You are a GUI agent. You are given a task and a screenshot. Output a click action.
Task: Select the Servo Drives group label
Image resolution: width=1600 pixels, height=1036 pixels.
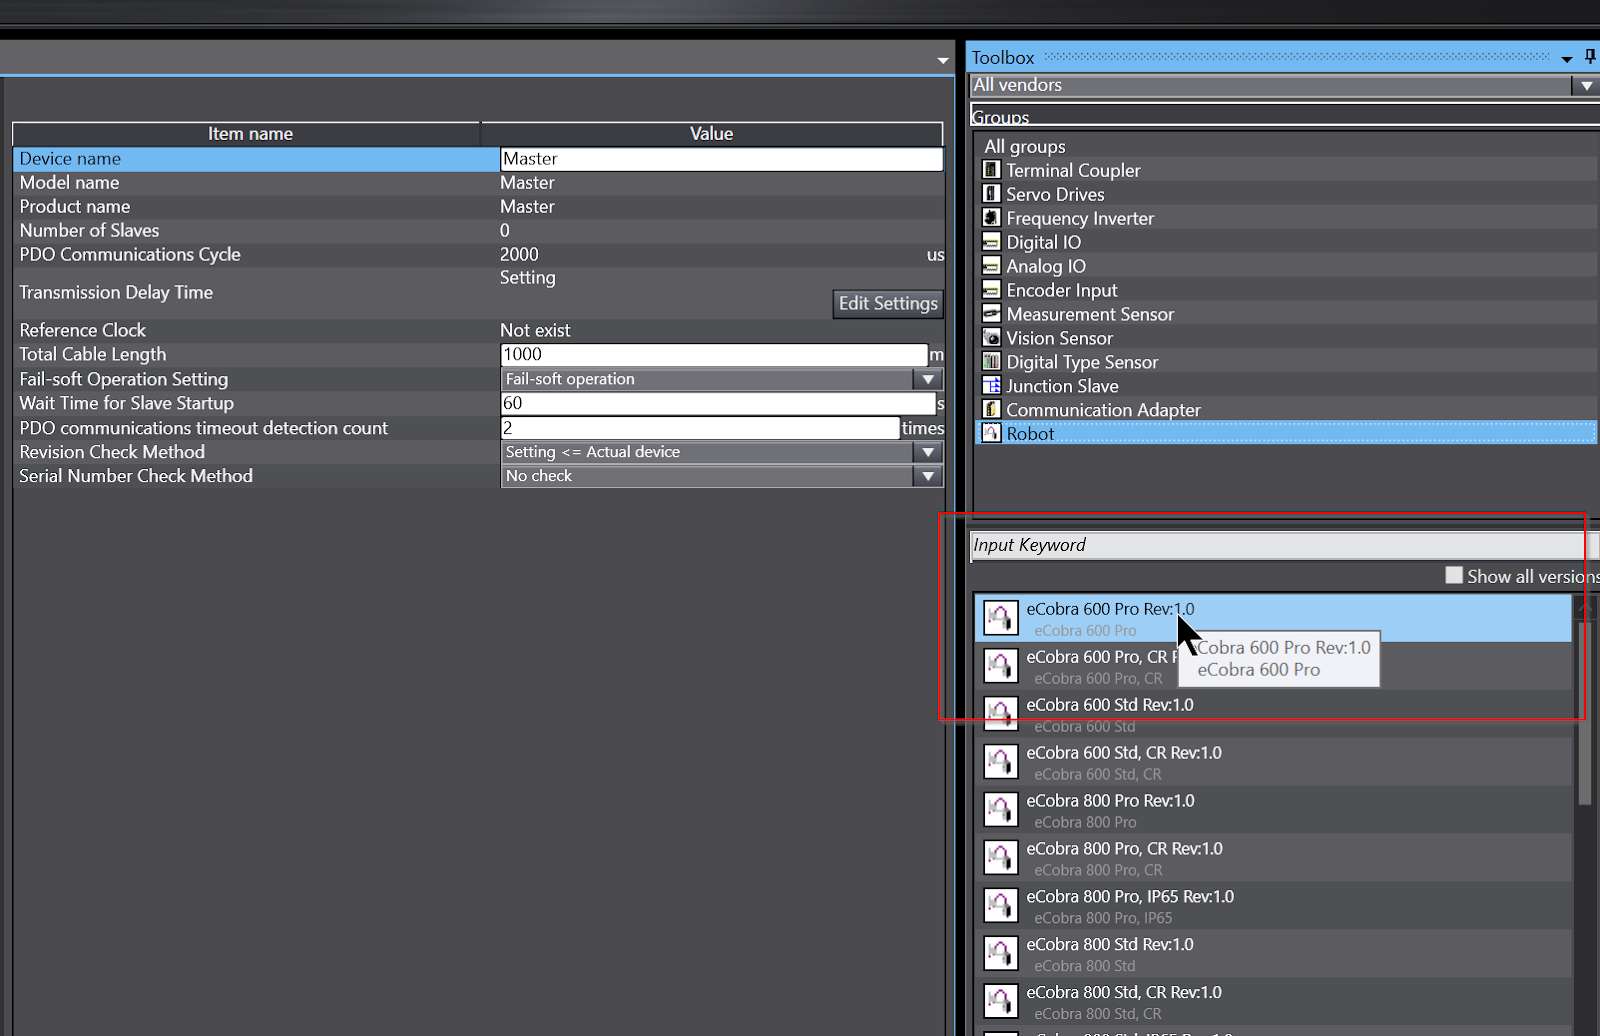tap(1055, 195)
